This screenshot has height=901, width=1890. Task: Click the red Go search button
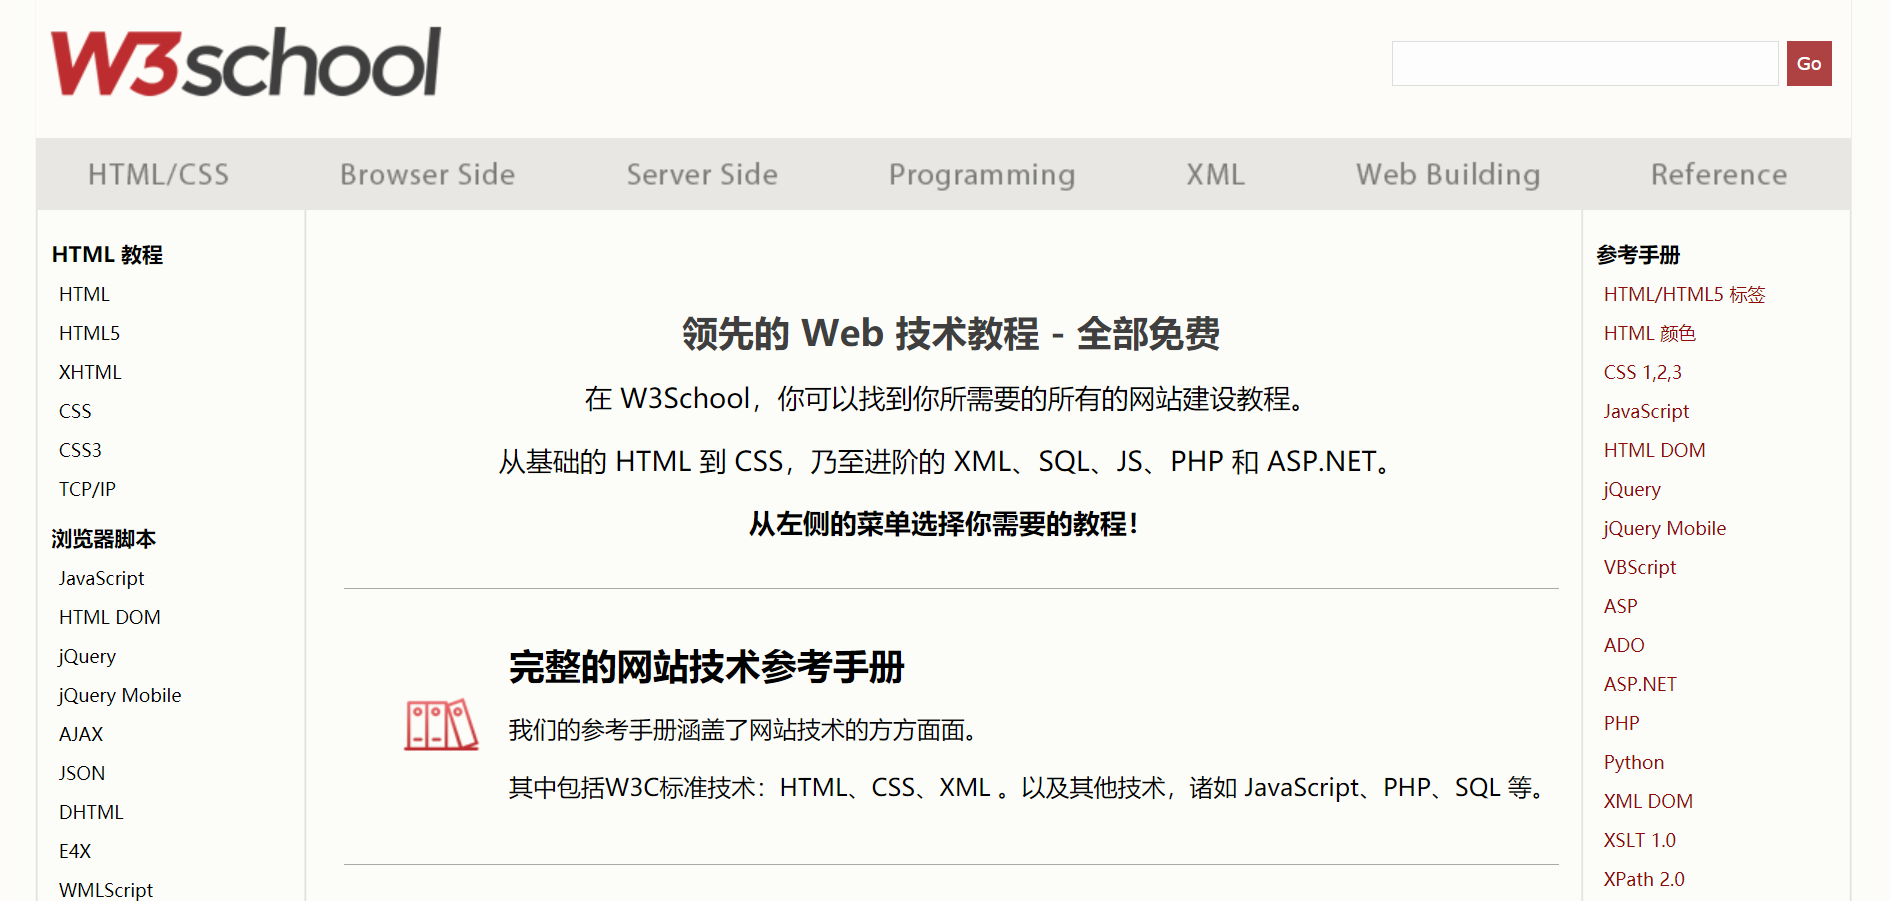(x=1809, y=63)
